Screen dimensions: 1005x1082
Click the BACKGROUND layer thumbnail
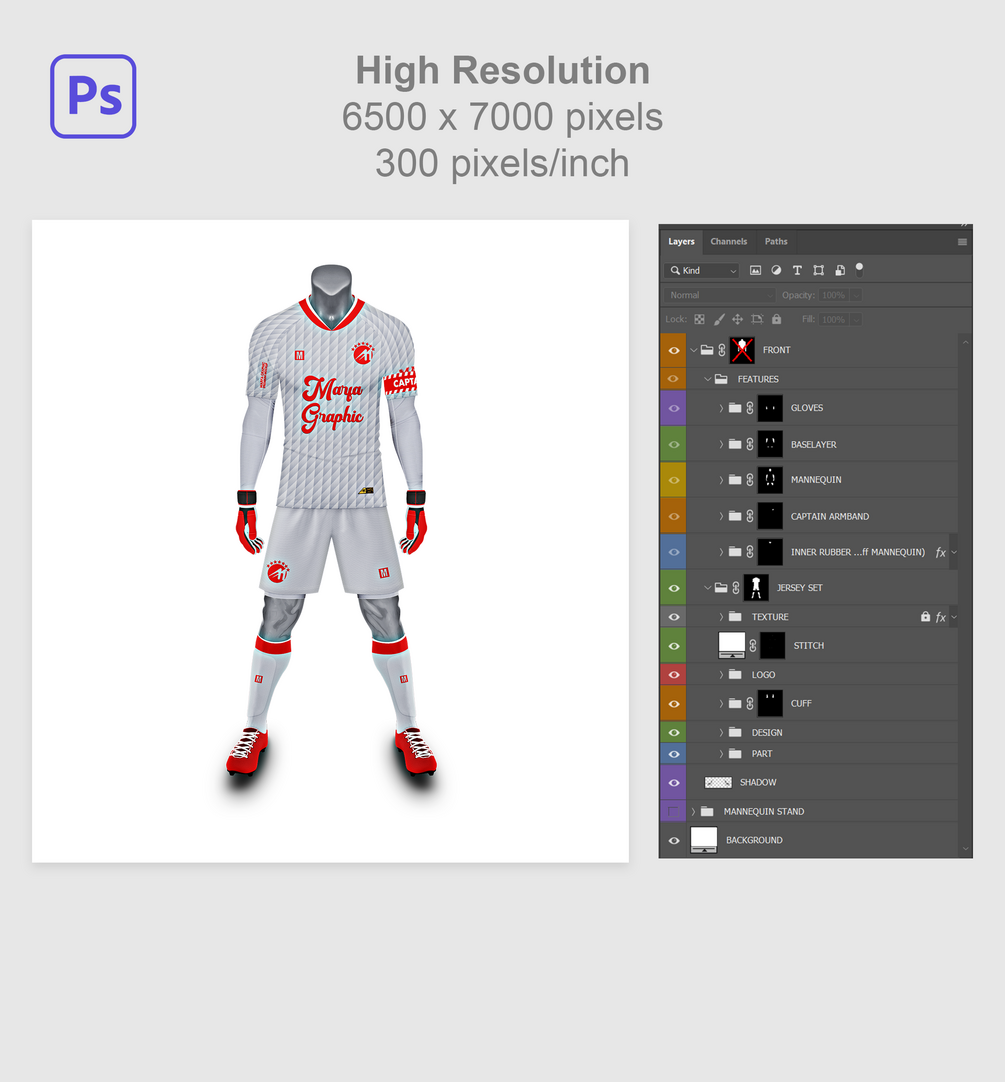coord(704,840)
